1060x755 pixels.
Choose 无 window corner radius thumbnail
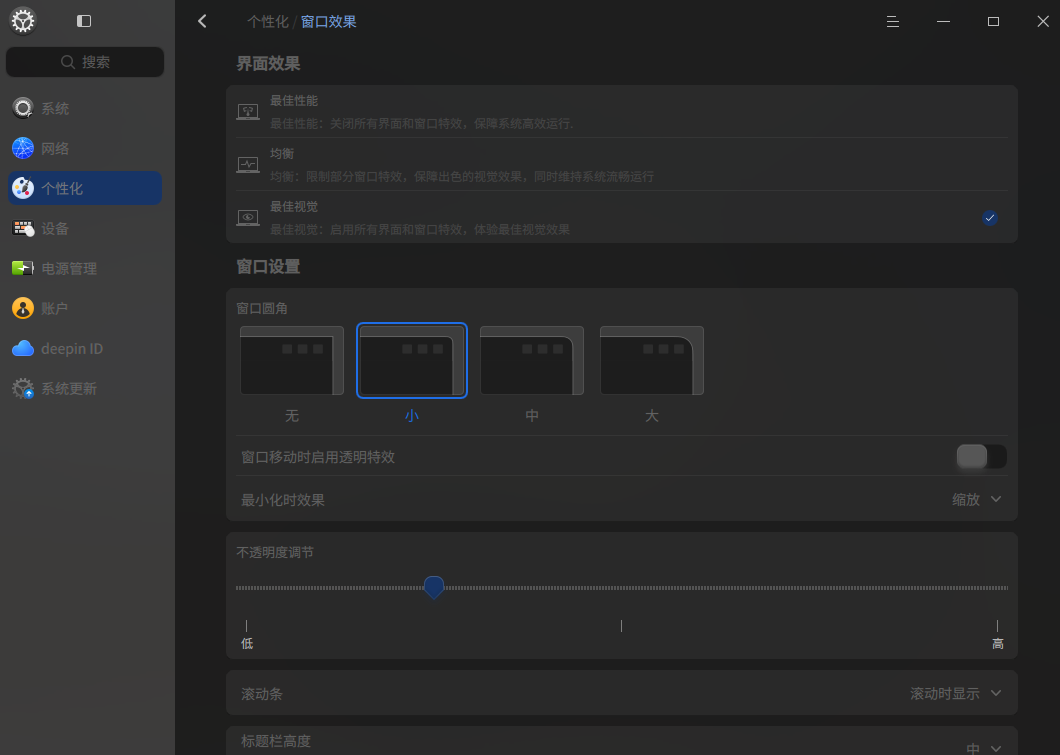292,361
